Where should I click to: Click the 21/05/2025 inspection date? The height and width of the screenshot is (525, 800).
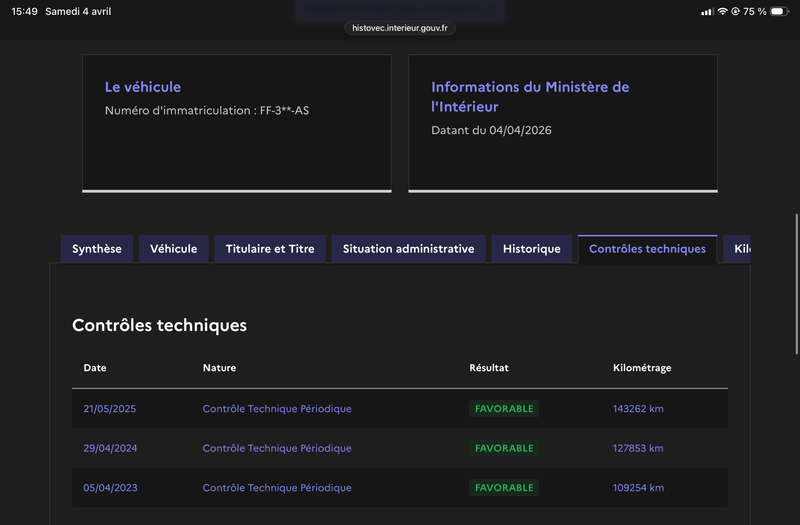tap(109, 409)
